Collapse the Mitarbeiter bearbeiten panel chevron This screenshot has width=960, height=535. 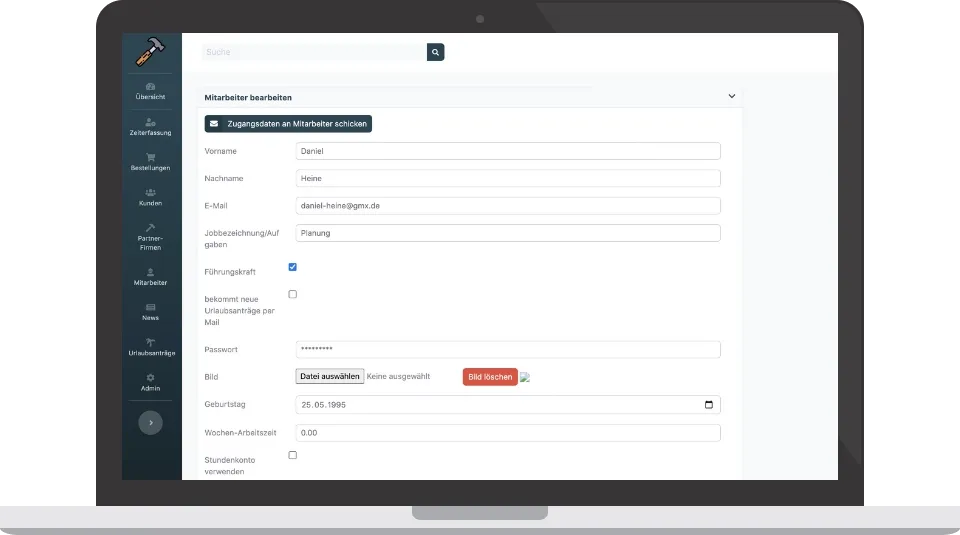(732, 96)
